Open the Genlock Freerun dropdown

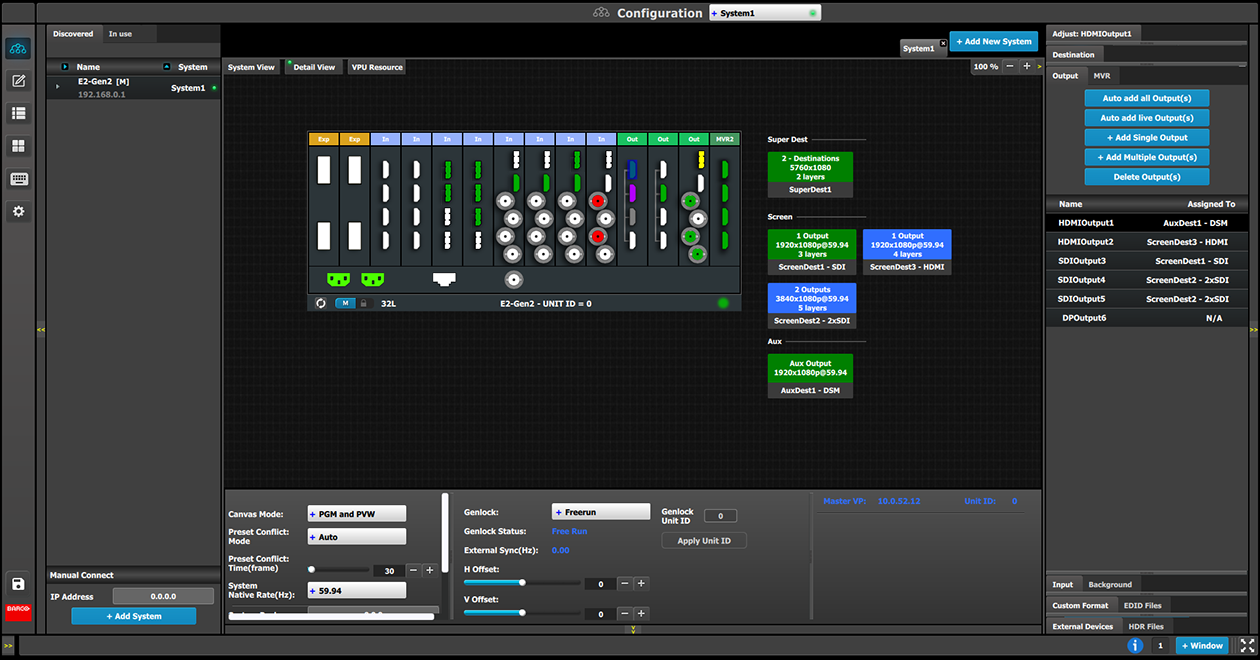coord(601,512)
